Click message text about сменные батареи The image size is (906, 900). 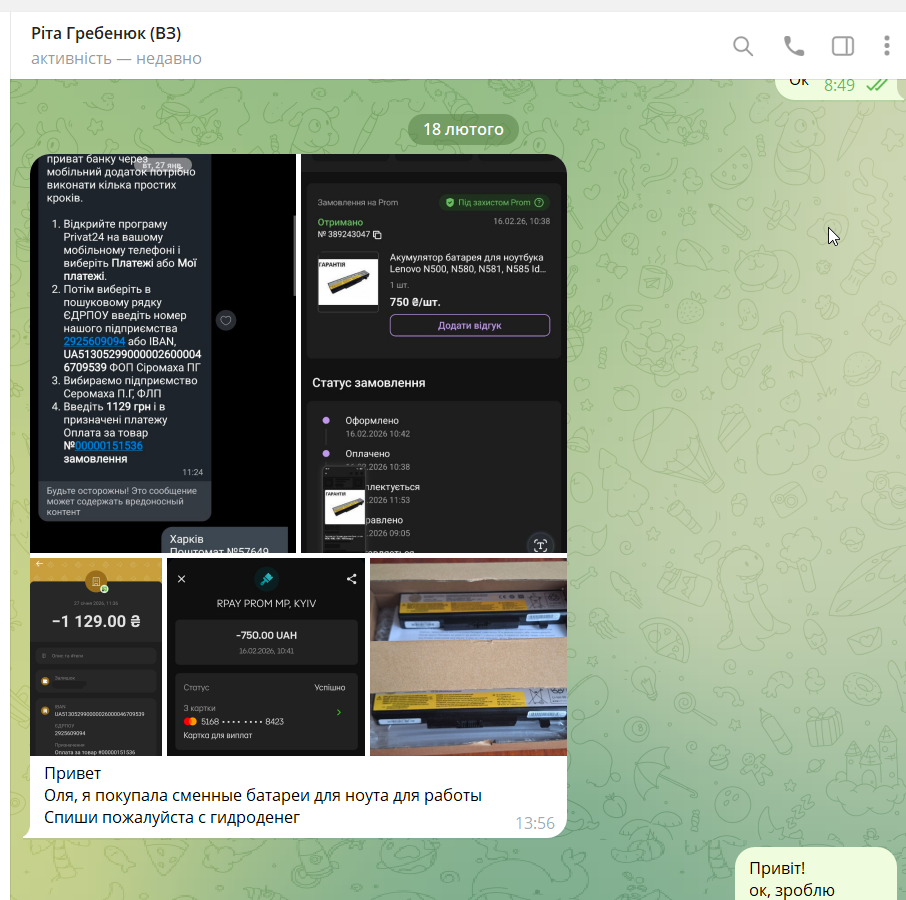tap(263, 795)
